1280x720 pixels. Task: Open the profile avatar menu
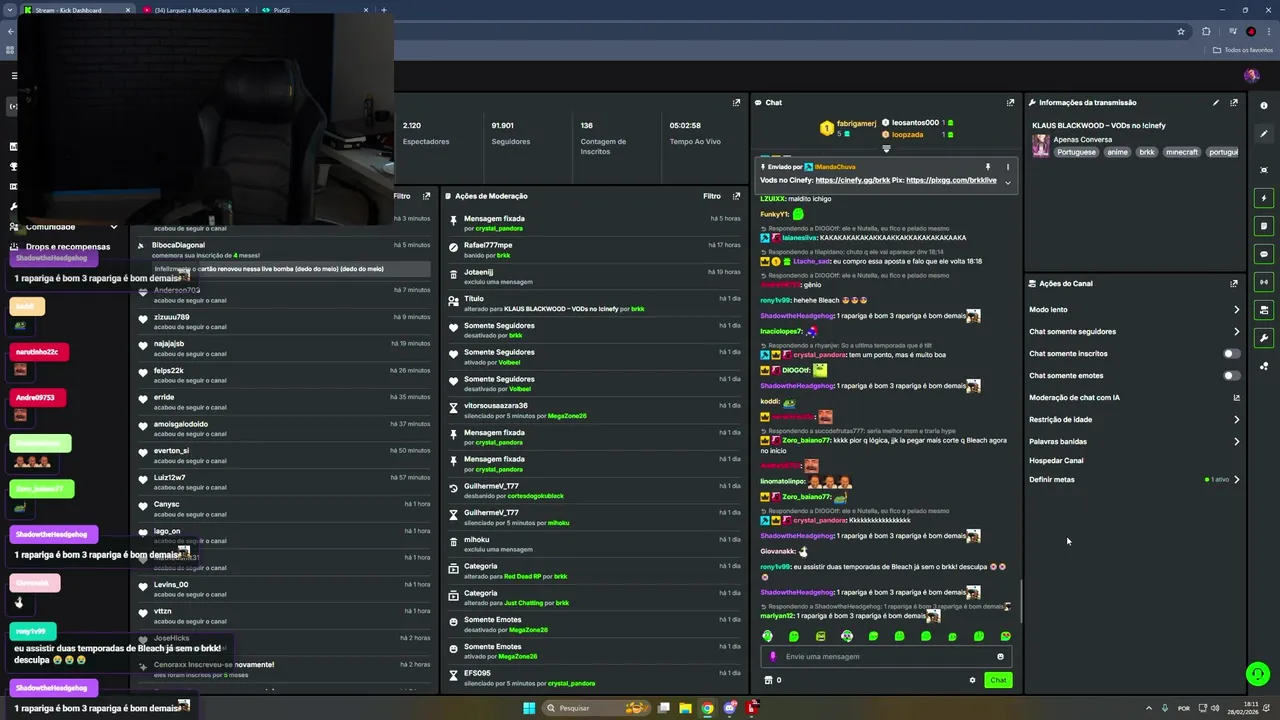coord(1251,75)
